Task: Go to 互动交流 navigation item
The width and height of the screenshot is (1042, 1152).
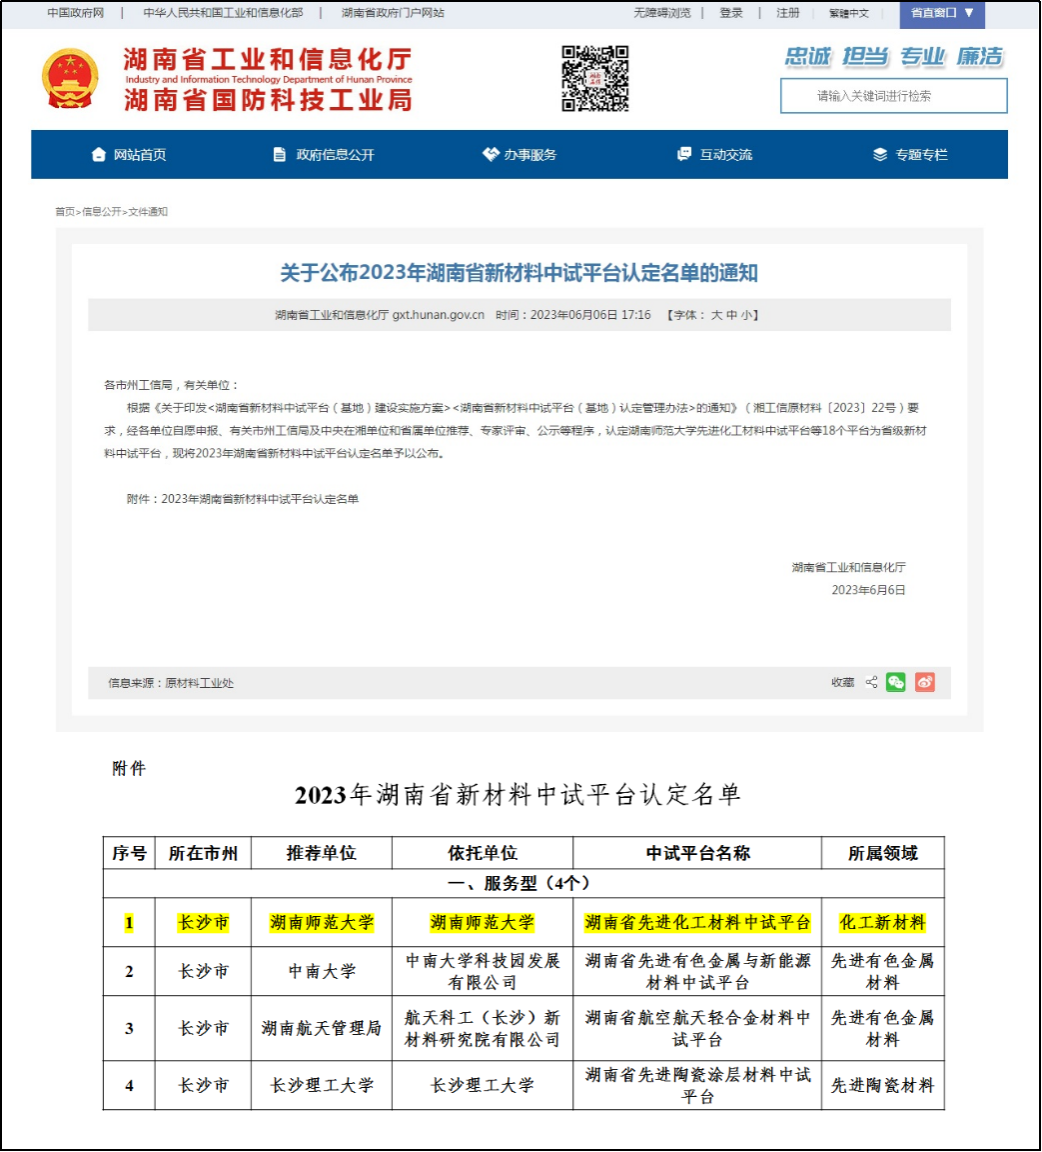Action: pyautogui.click(x=715, y=155)
